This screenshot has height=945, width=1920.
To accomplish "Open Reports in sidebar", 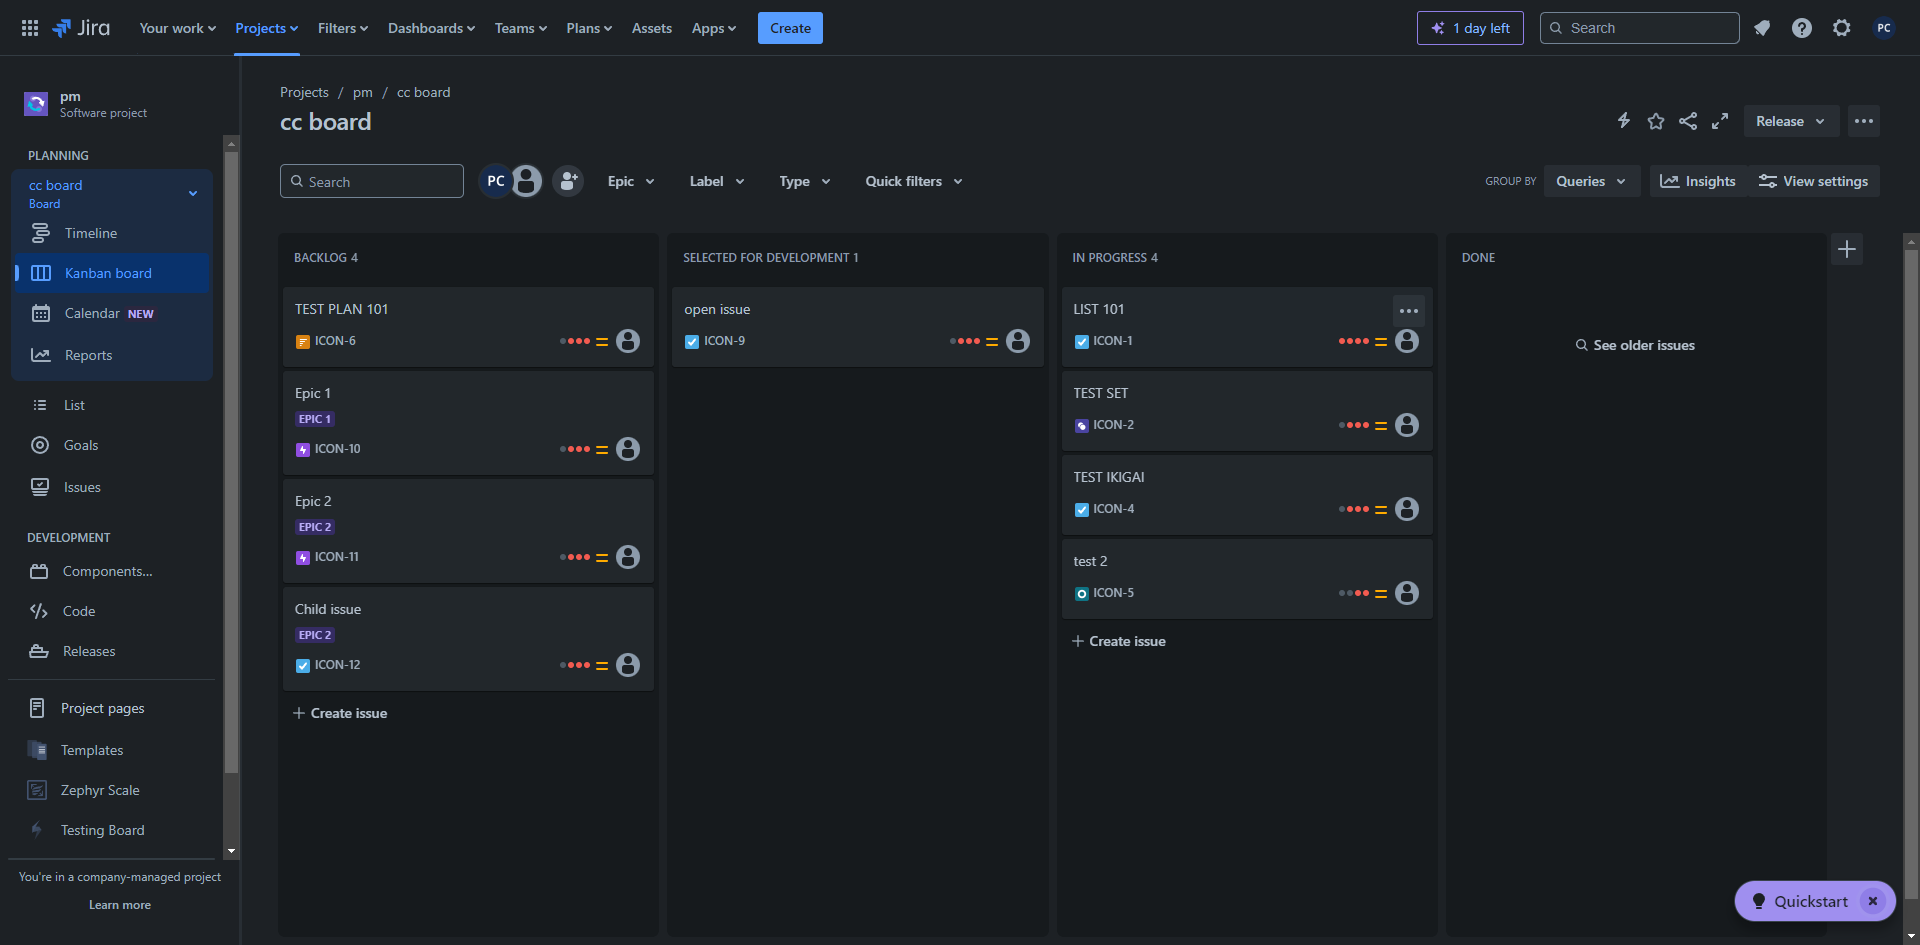I will [x=112, y=355].
